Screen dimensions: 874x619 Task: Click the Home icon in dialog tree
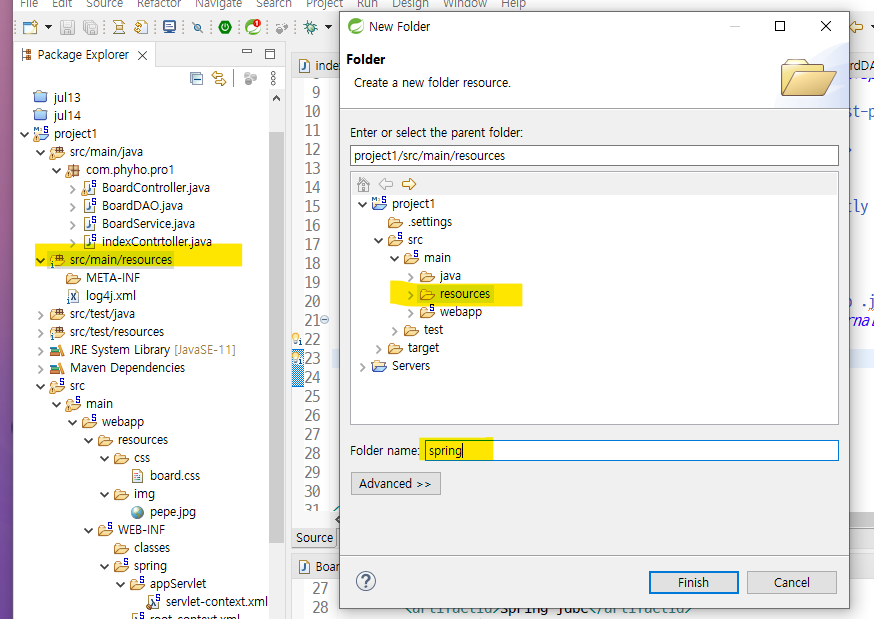(363, 184)
